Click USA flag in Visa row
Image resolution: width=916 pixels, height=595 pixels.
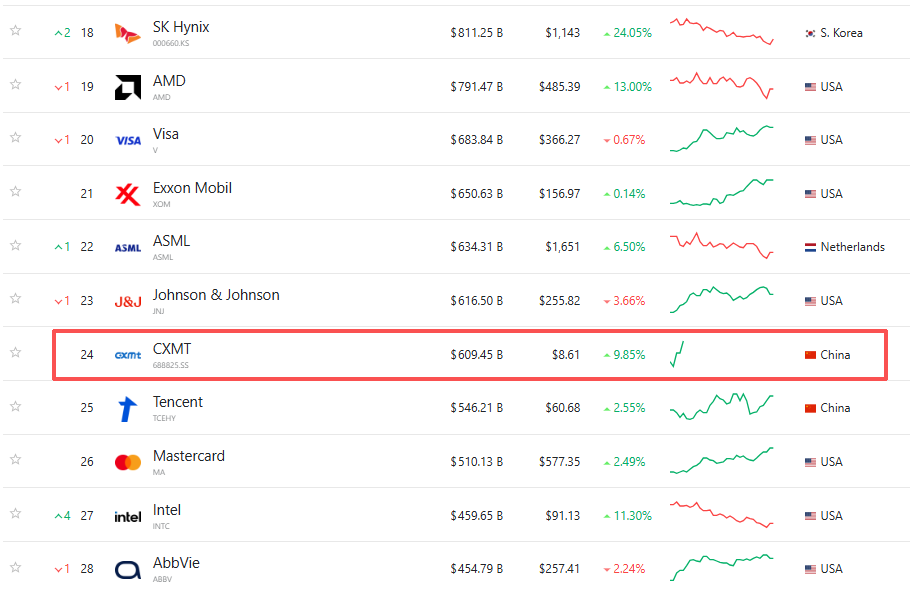(810, 140)
